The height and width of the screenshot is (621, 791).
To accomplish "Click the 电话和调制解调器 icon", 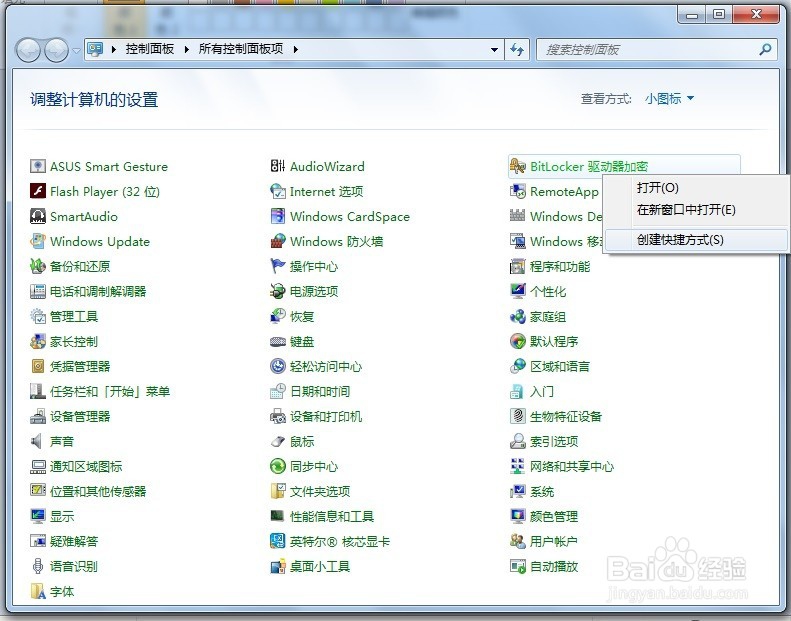I will tap(38, 291).
